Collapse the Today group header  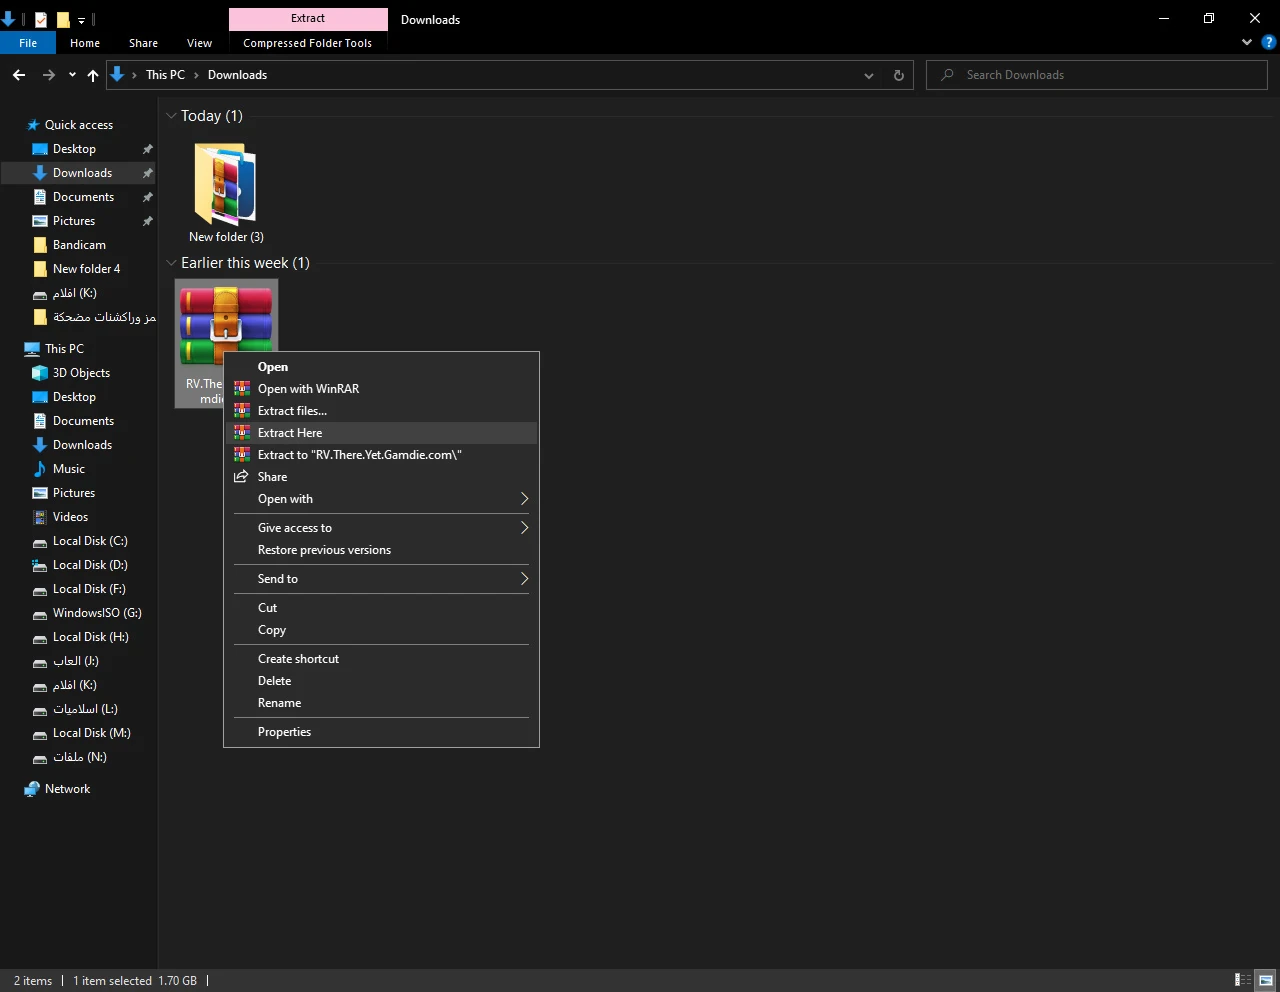[171, 116]
